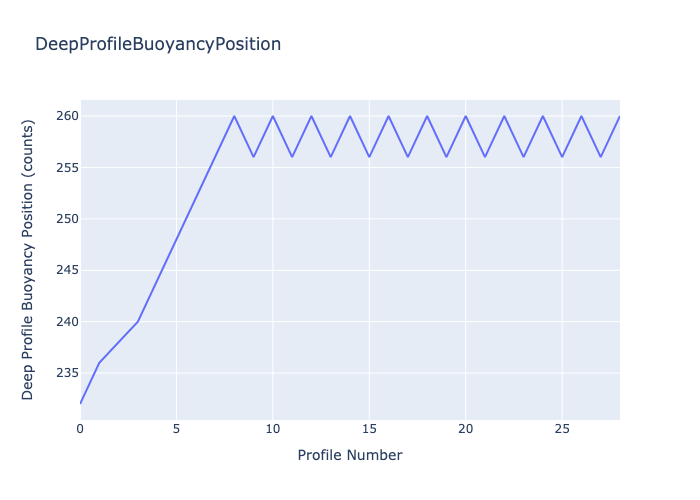
Task: Select the x-axis tick label 20
Action: pyautogui.click(x=465, y=429)
